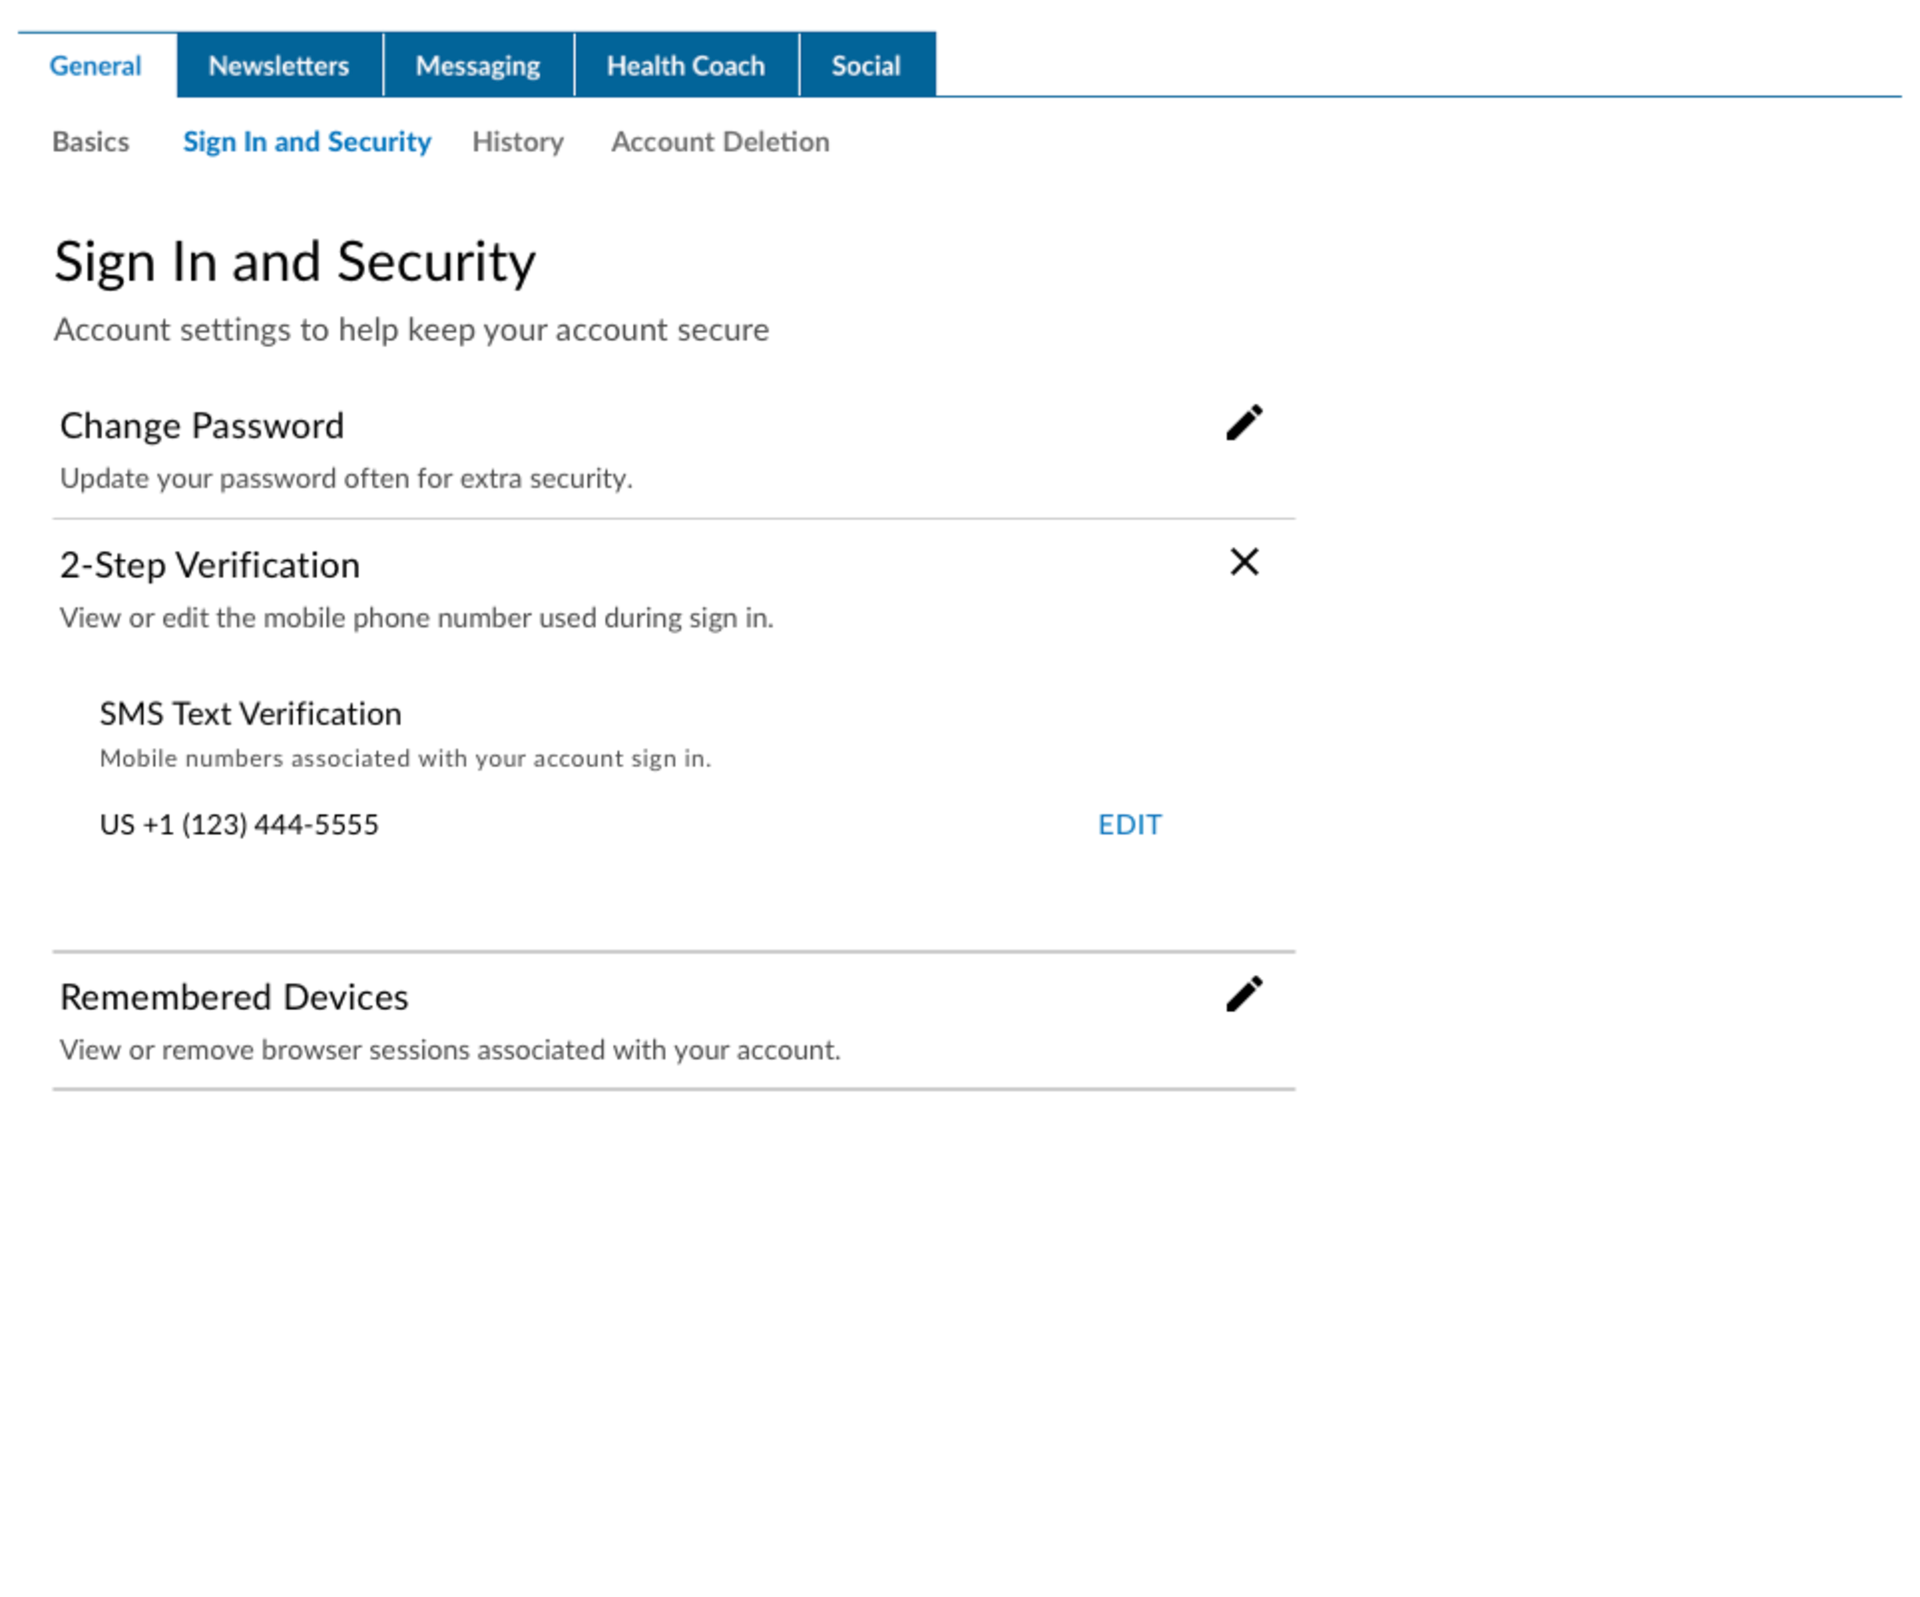Click the US +1 (123) 444-5555 number

(238, 824)
